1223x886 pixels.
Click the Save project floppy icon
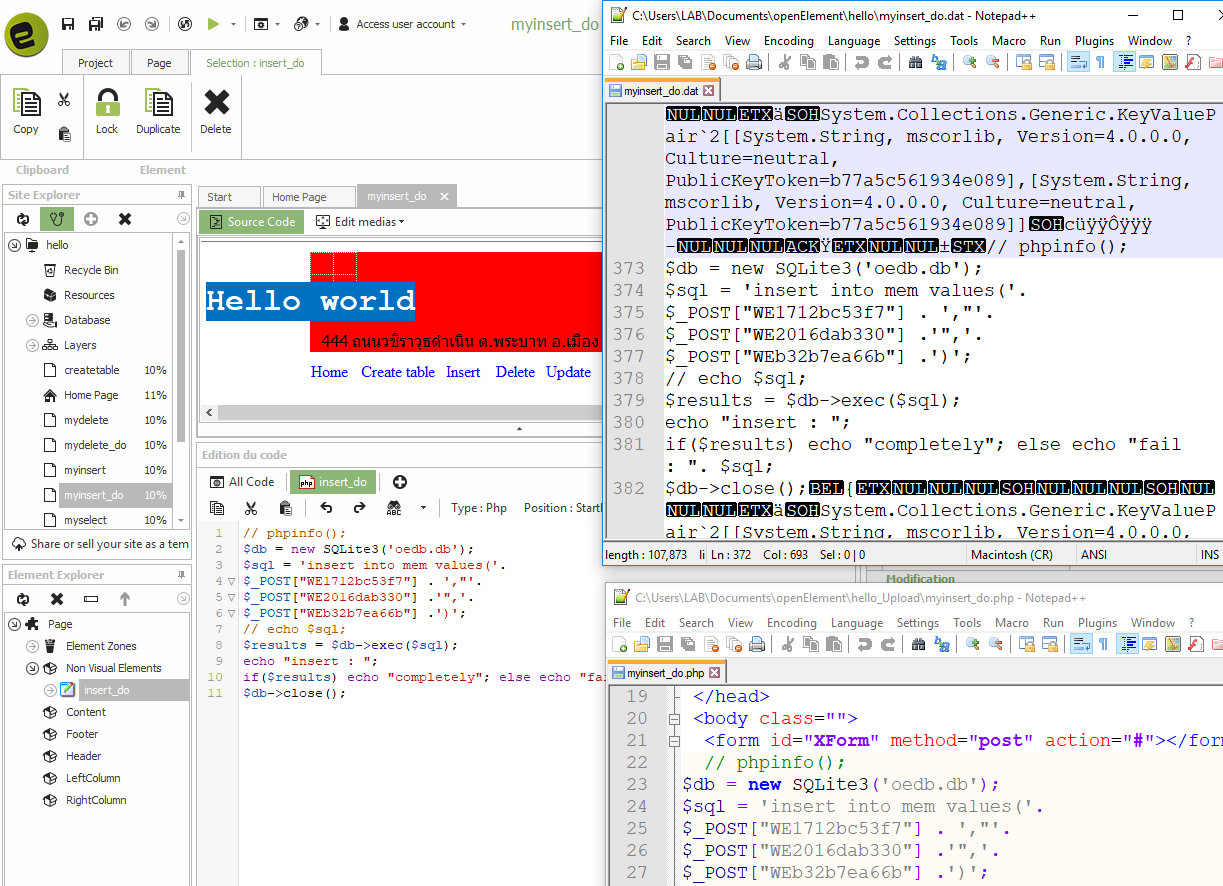tap(68, 24)
